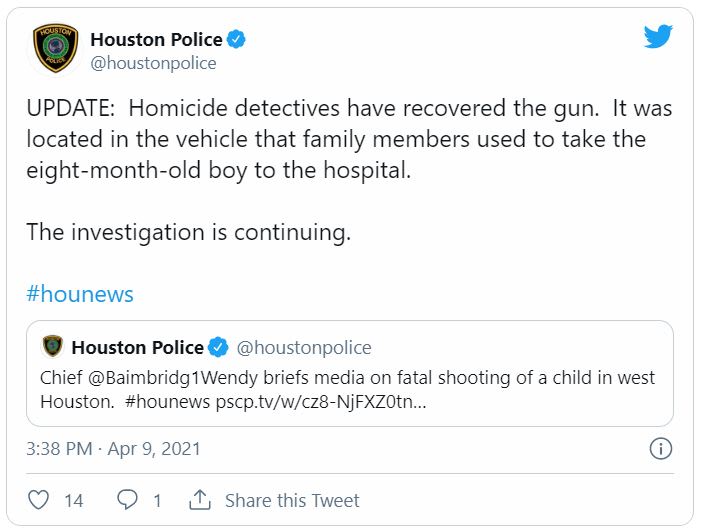The width and height of the screenshot is (702, 532).
Task: Click verified badge in quoted tweet
Action: tap(219, 348)
